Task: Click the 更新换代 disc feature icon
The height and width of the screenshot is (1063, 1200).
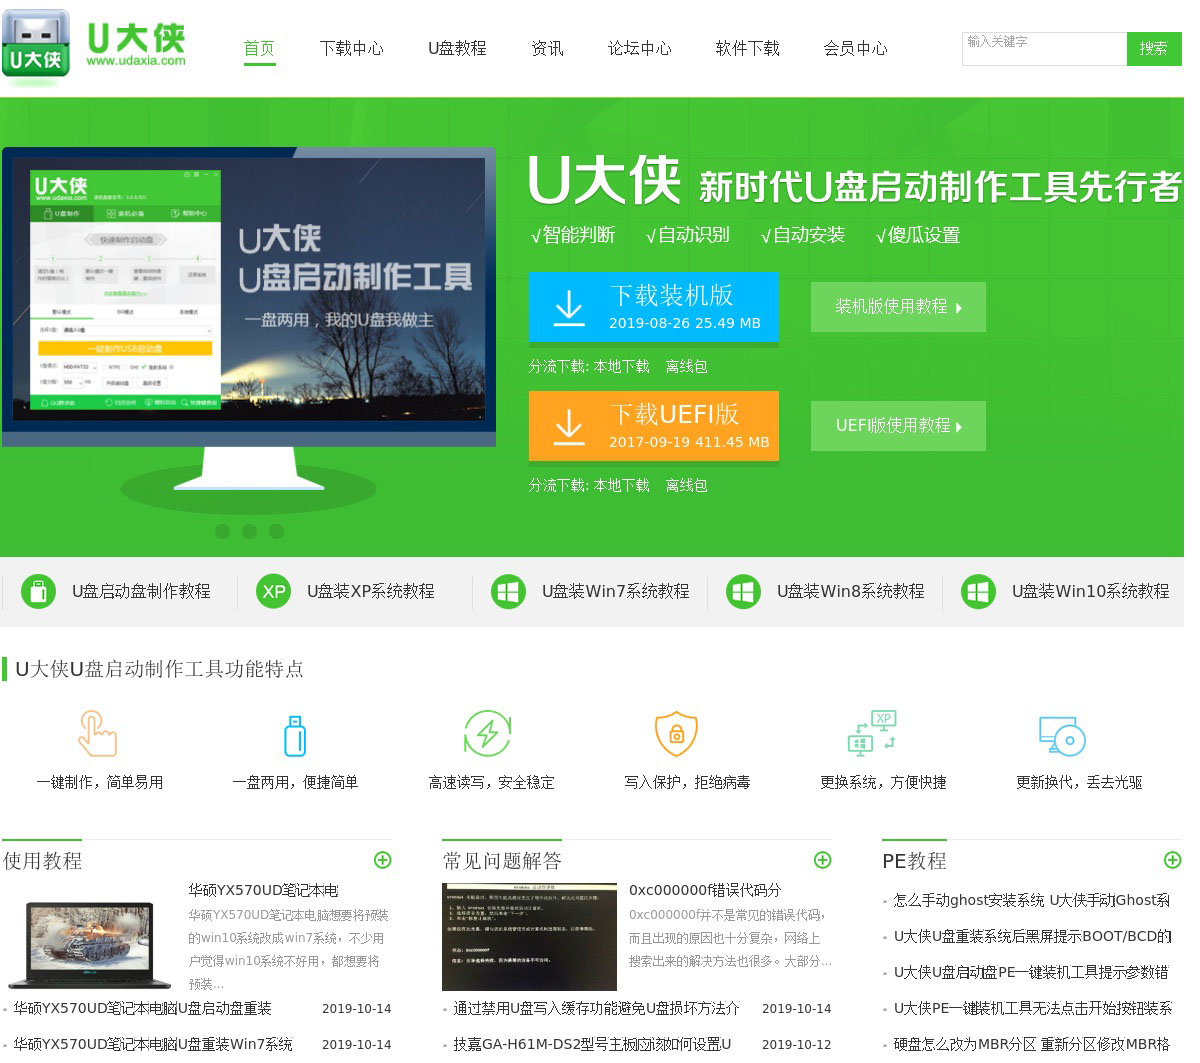Action: pos(1062,735)
